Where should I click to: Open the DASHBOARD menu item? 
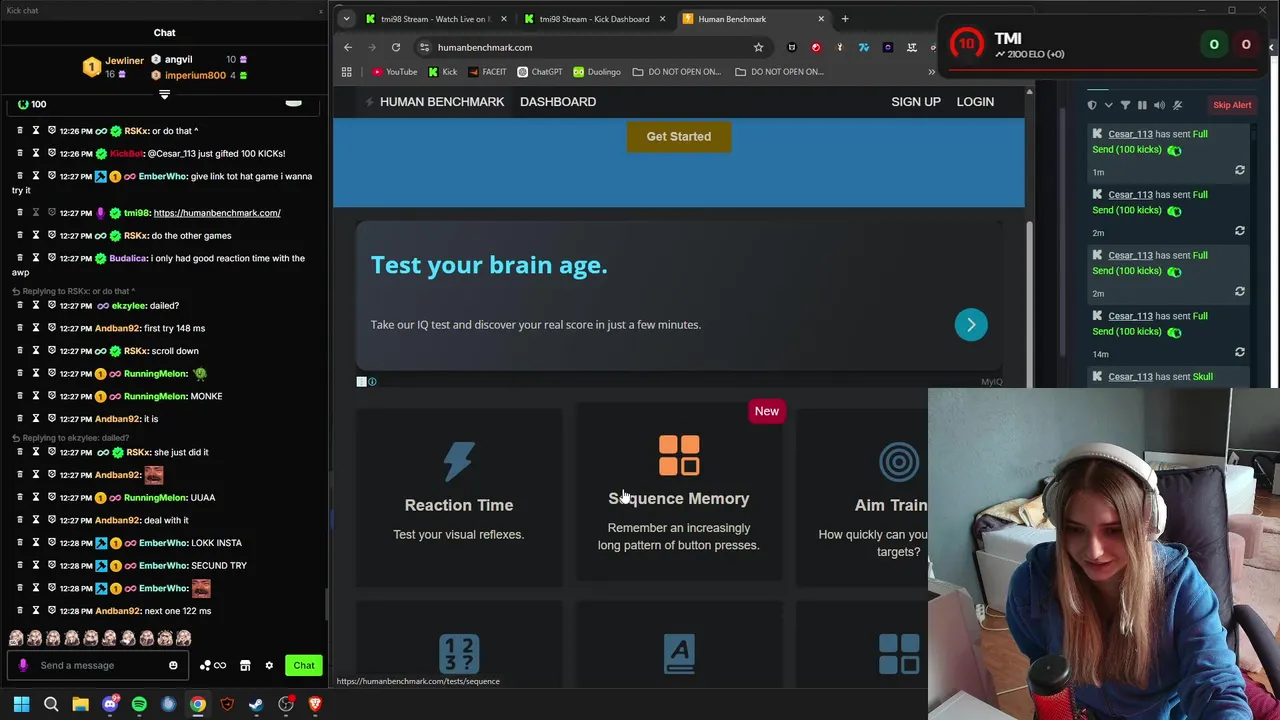click(558, 102)
